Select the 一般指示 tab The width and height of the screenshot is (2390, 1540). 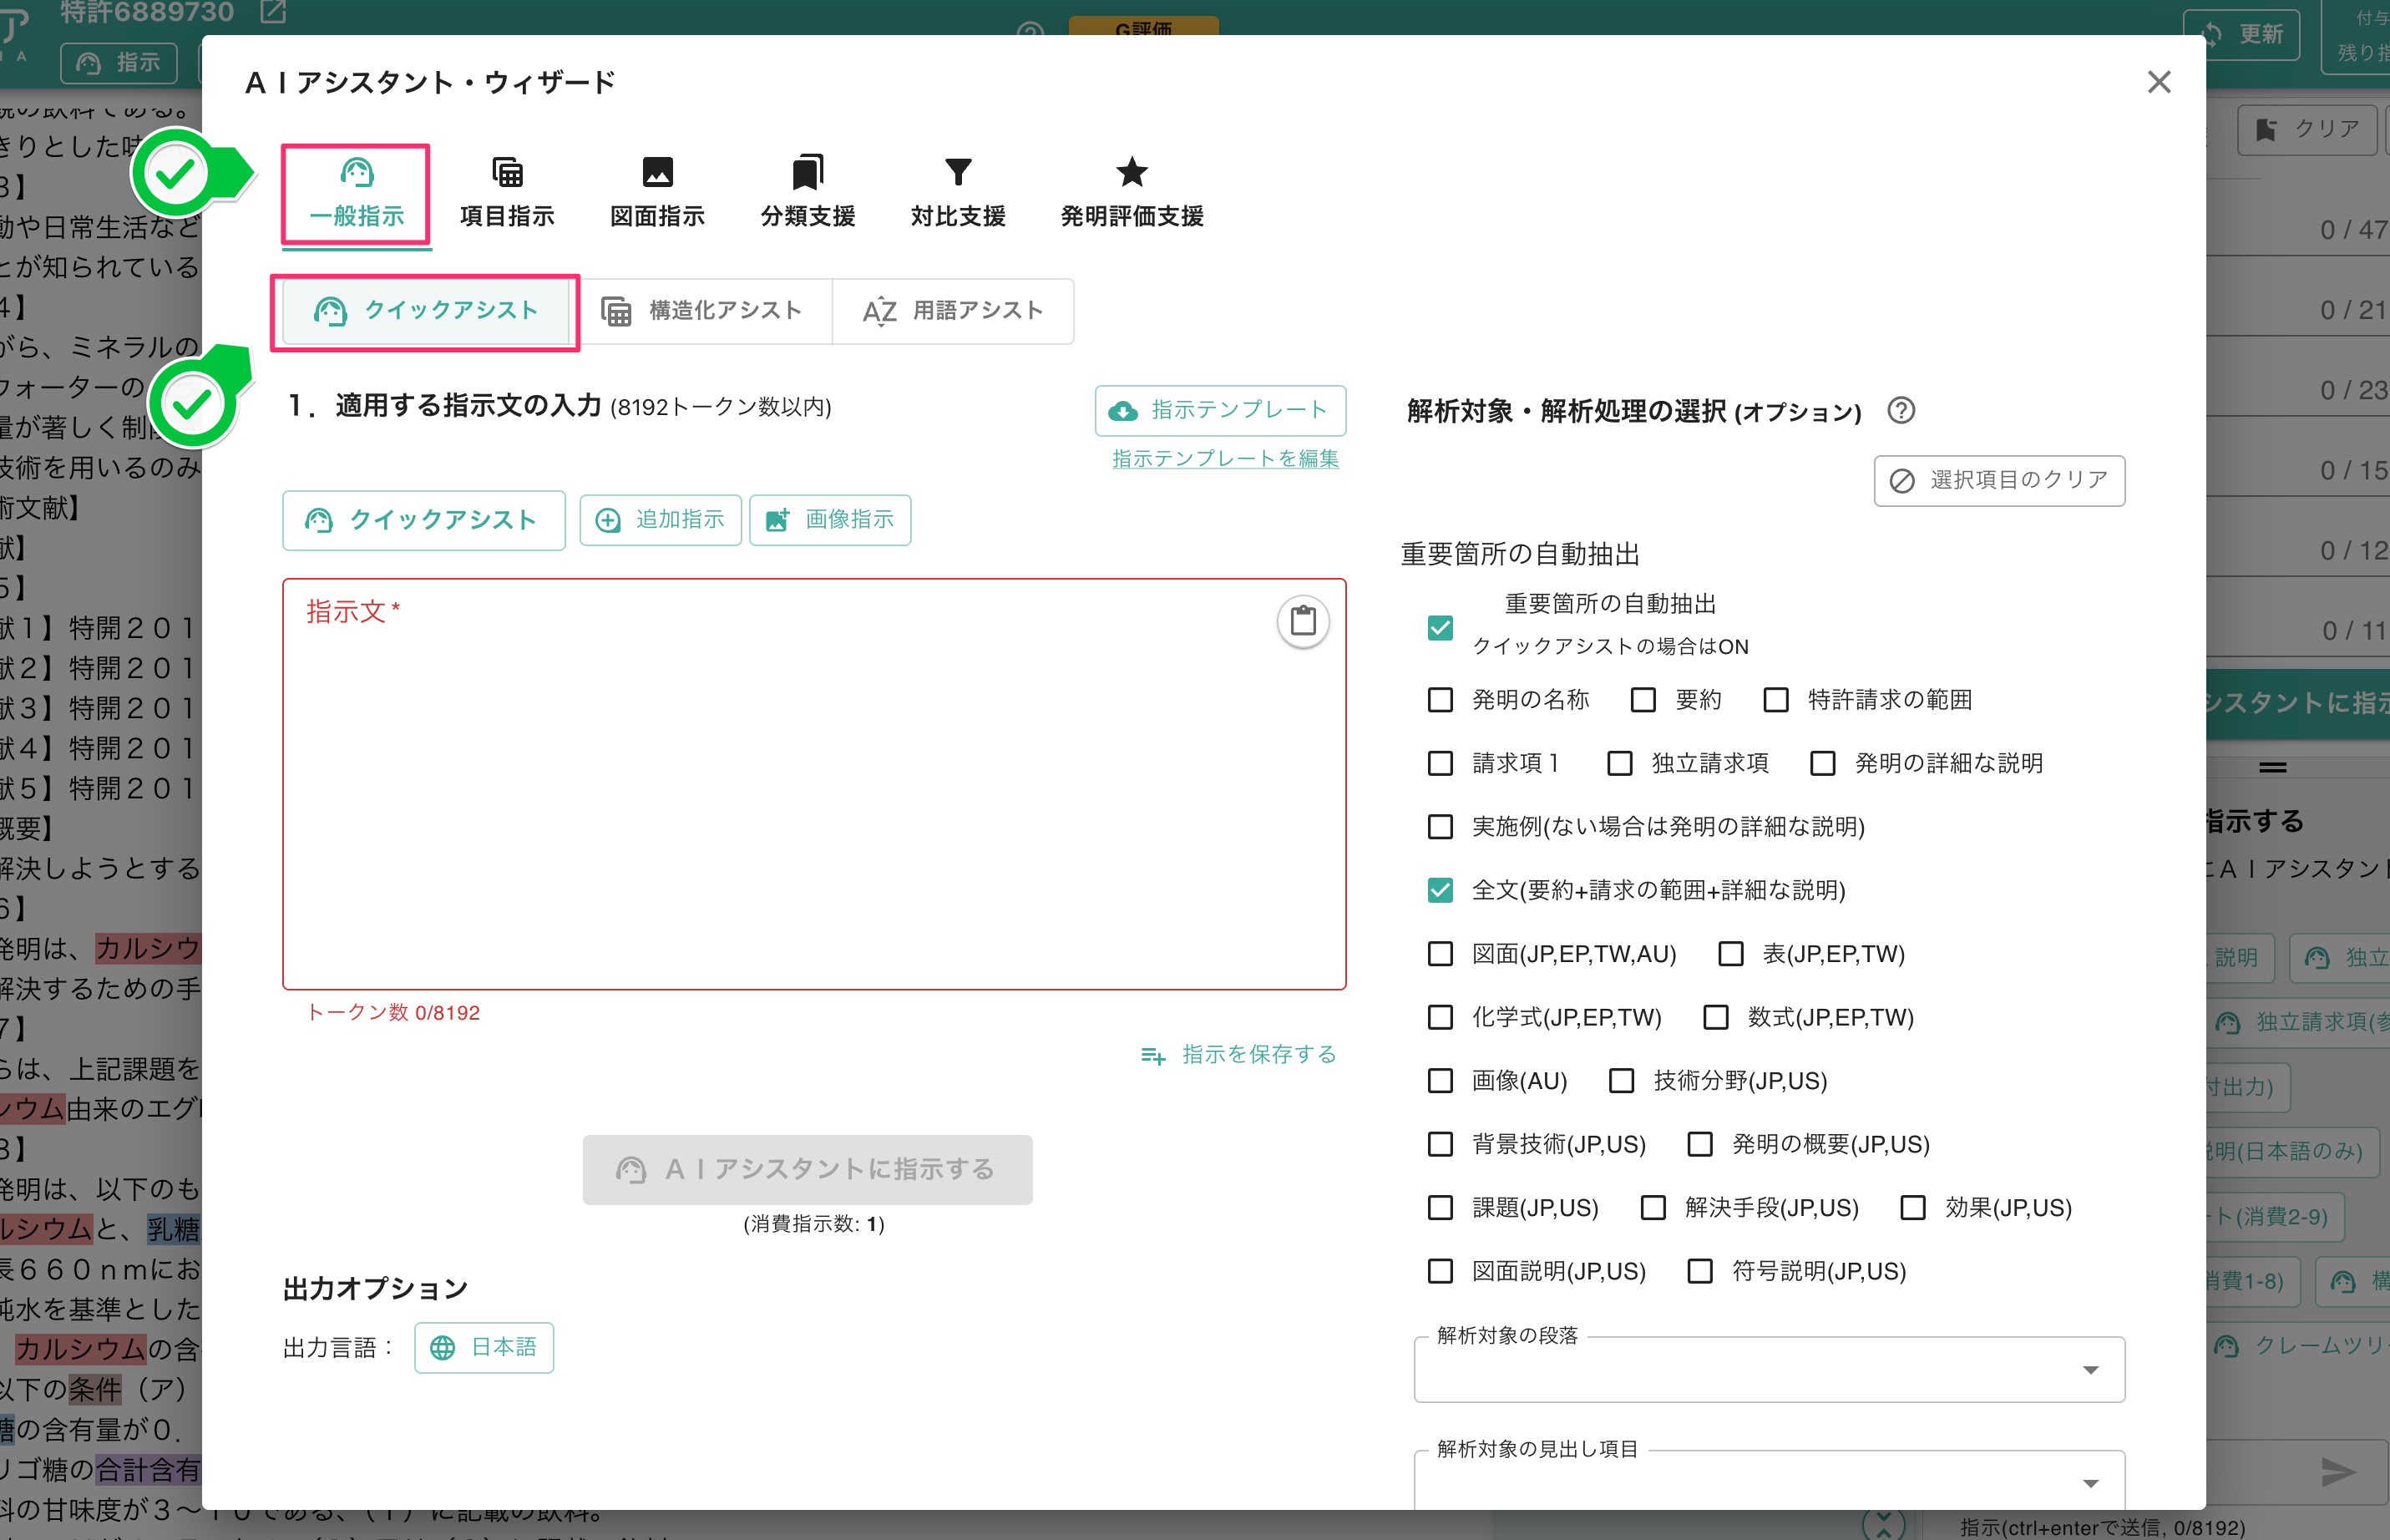click(x=356, y=194)
